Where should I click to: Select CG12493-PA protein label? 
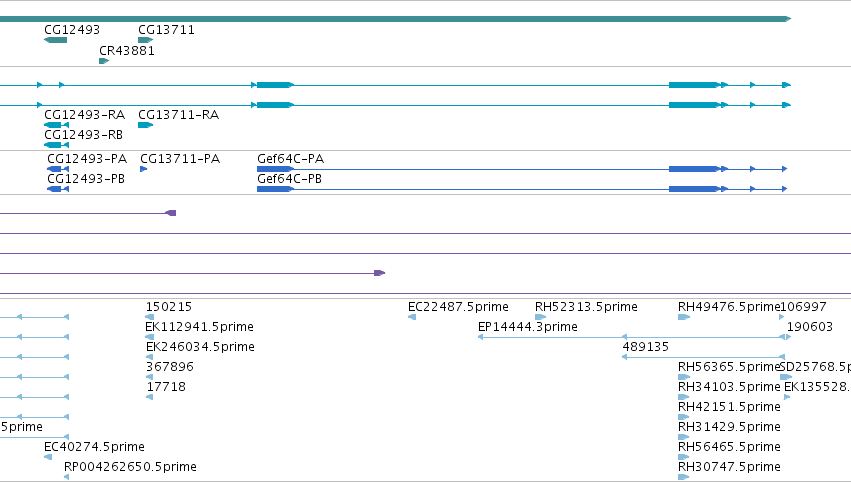(x=87, y=159)
